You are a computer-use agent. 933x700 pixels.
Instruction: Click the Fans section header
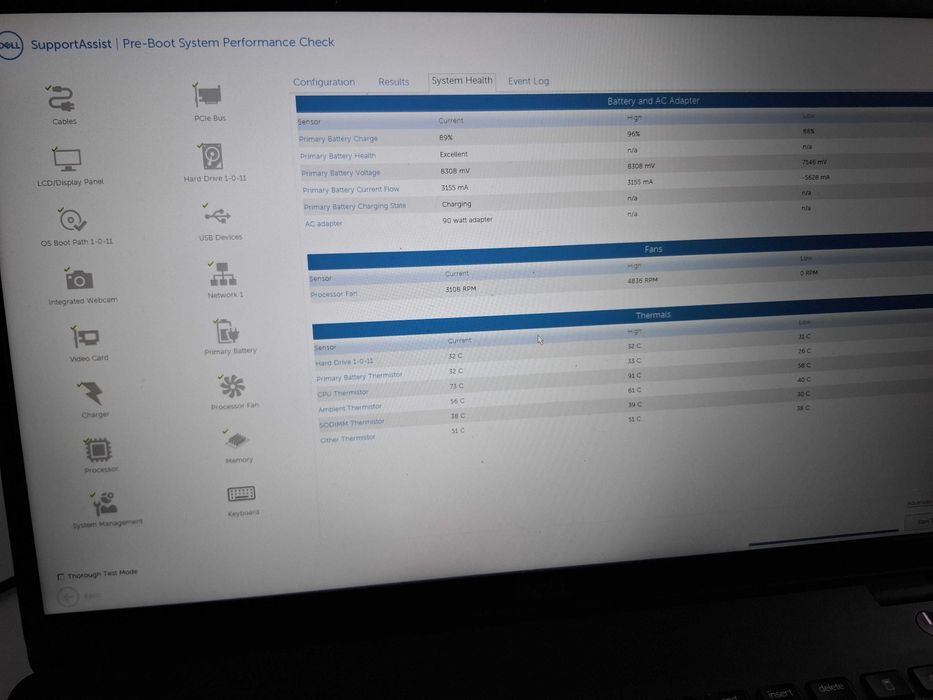[x=620, y=251]
